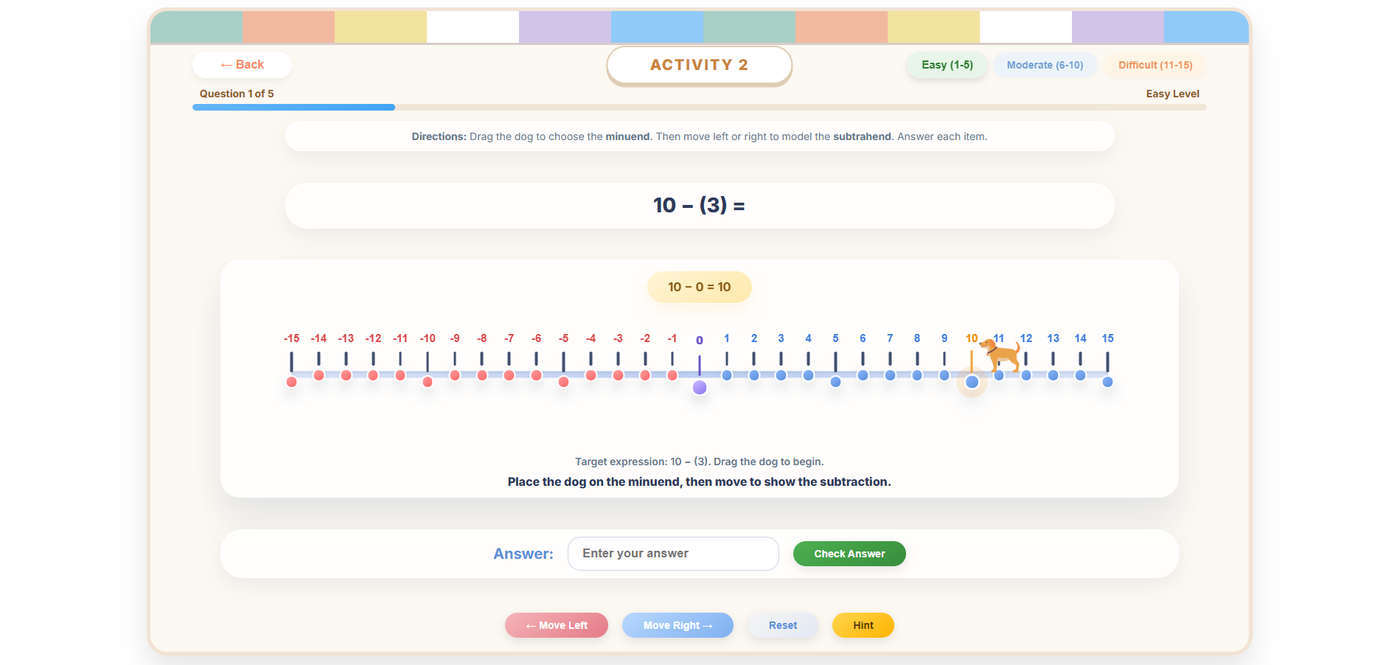This screenshot has width=1400, height=665.
Task: Click the highlighted blue dot at 10
Action: [972, 382]
